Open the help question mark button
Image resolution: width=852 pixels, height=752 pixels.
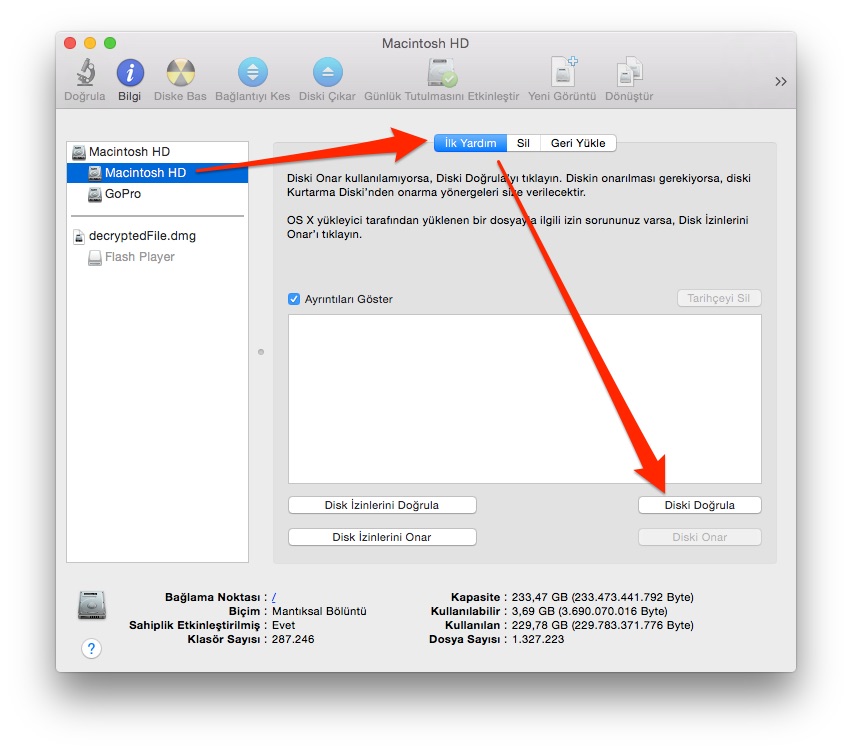(91, 649)
